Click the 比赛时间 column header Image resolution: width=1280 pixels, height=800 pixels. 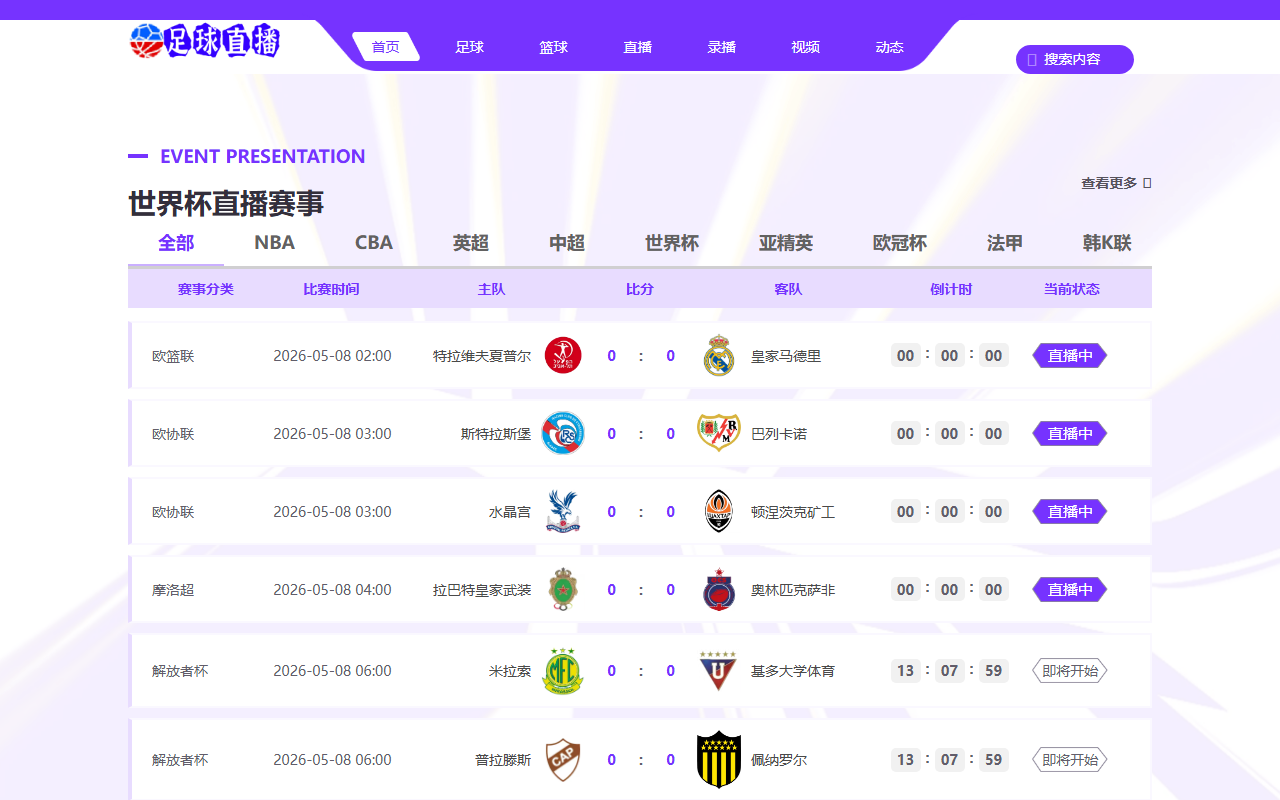[331, 289]
